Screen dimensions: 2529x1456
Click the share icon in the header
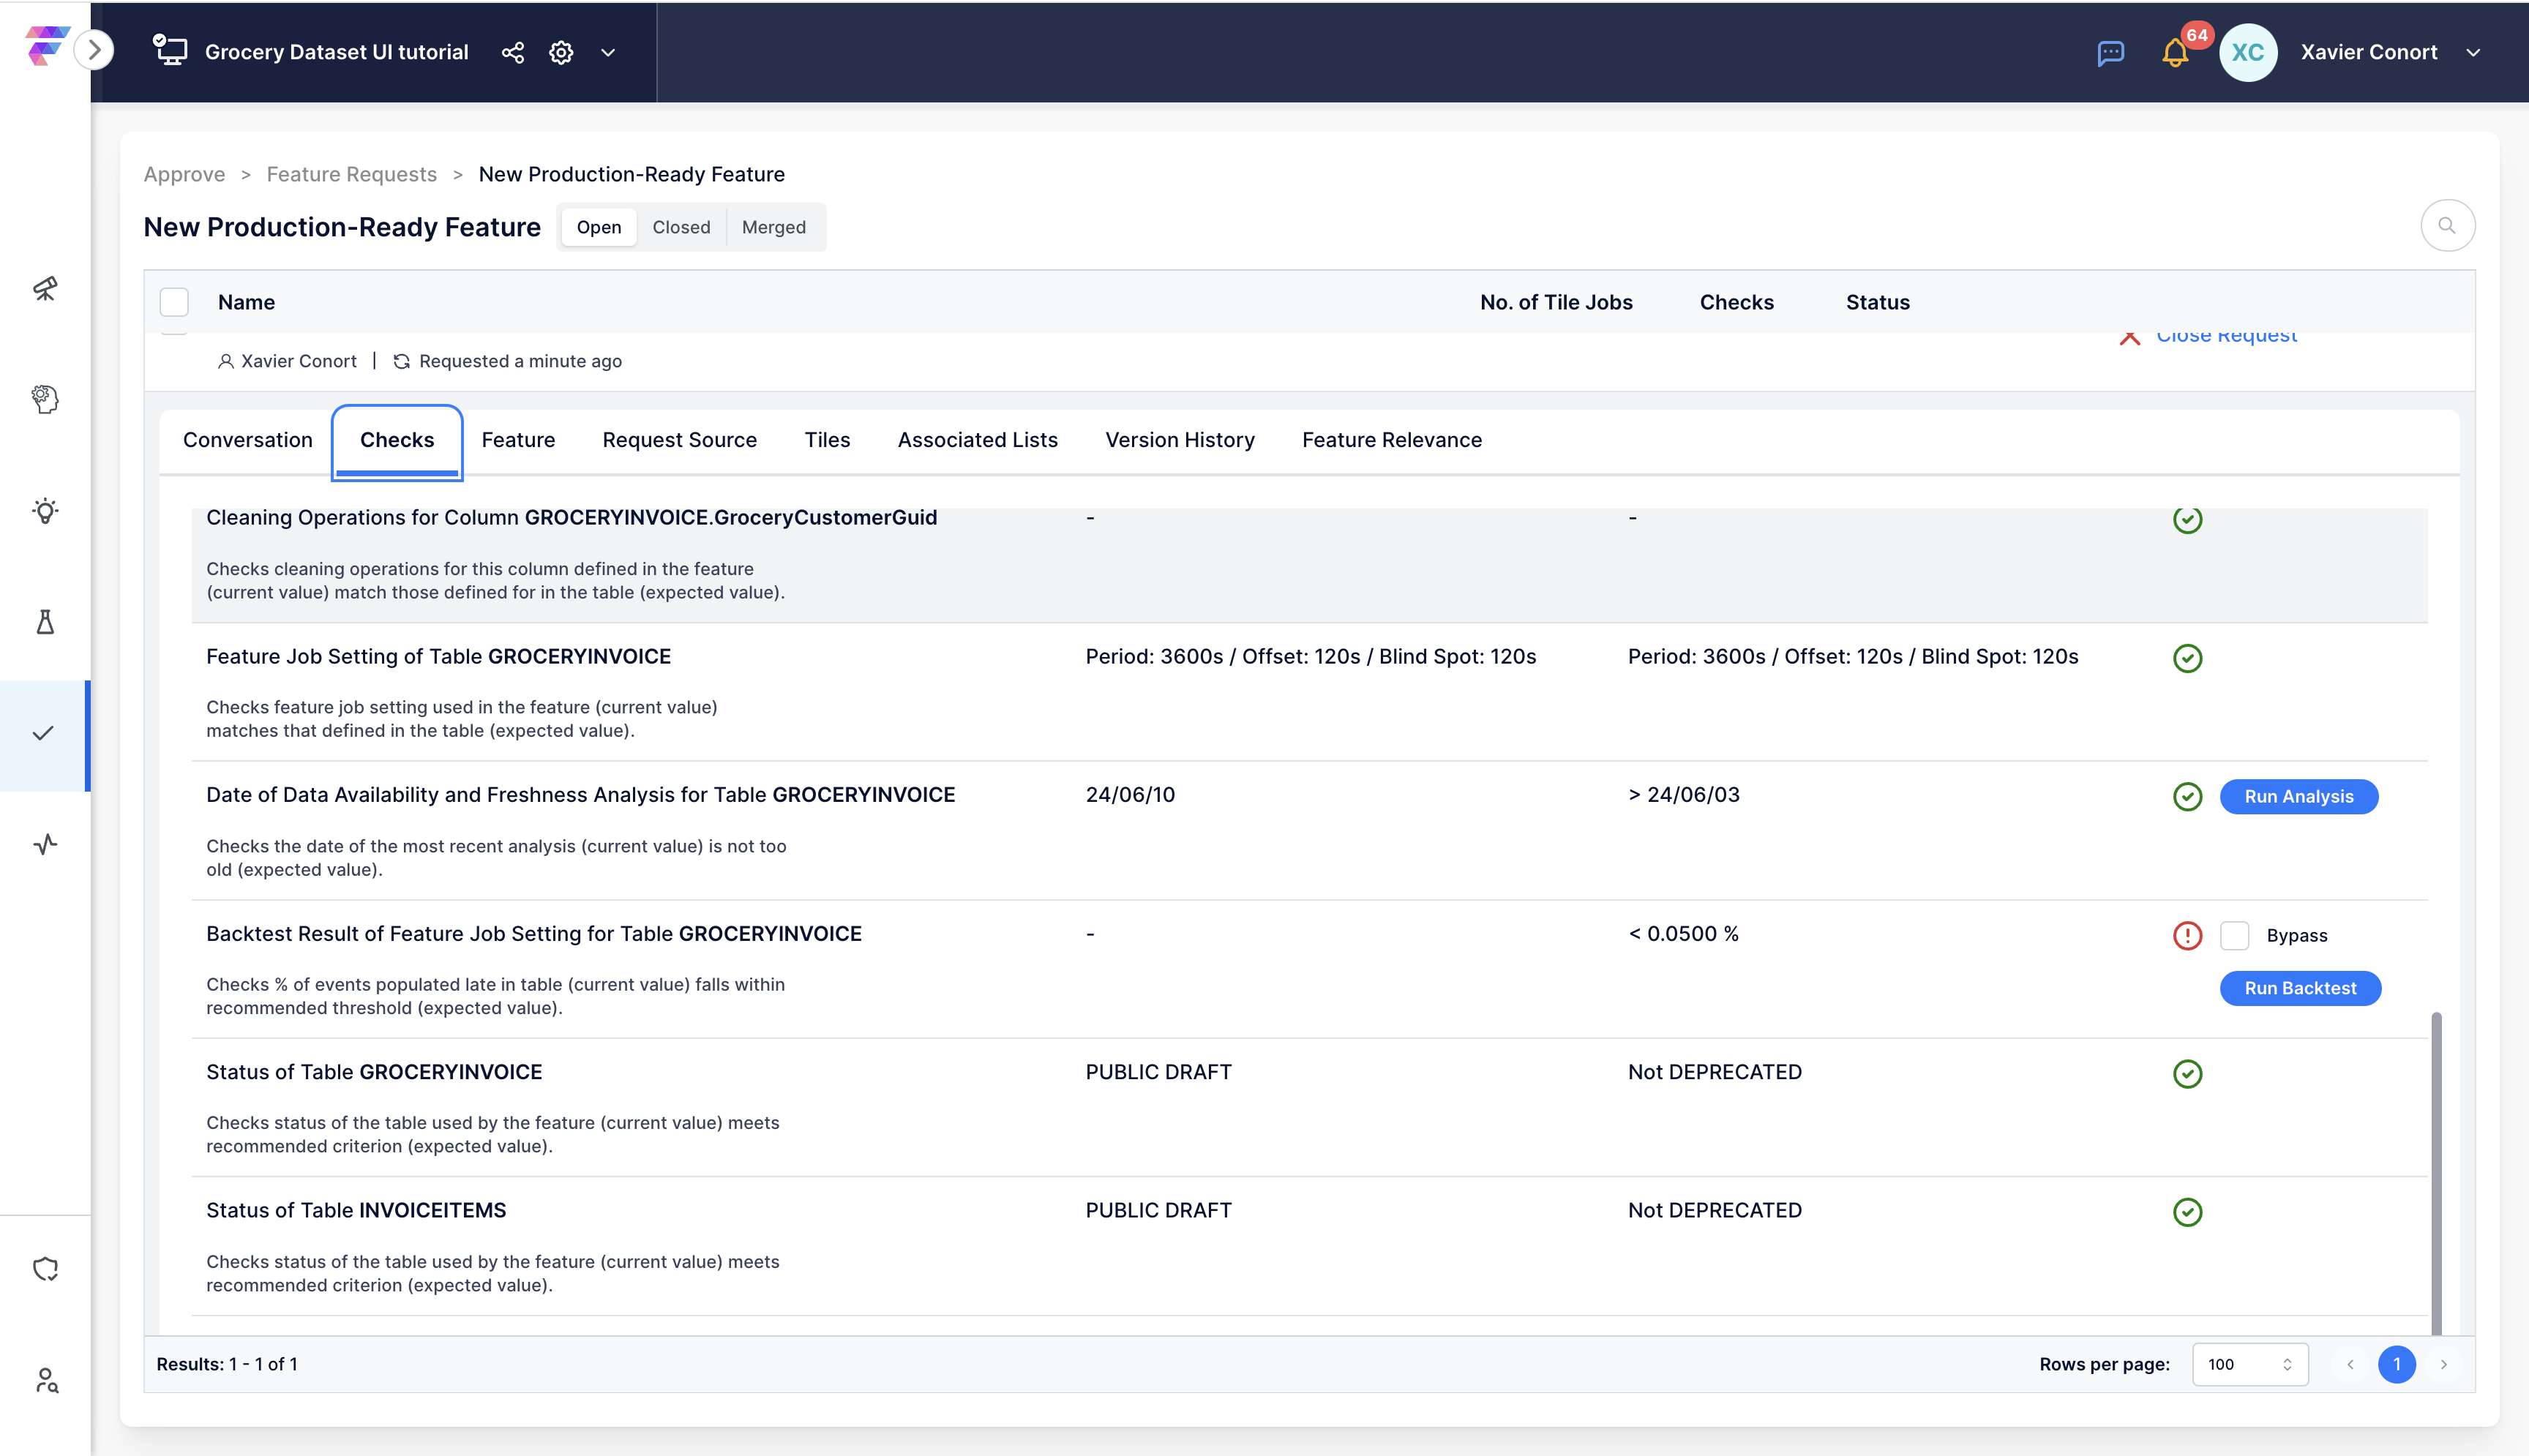(x=513, y=52)
